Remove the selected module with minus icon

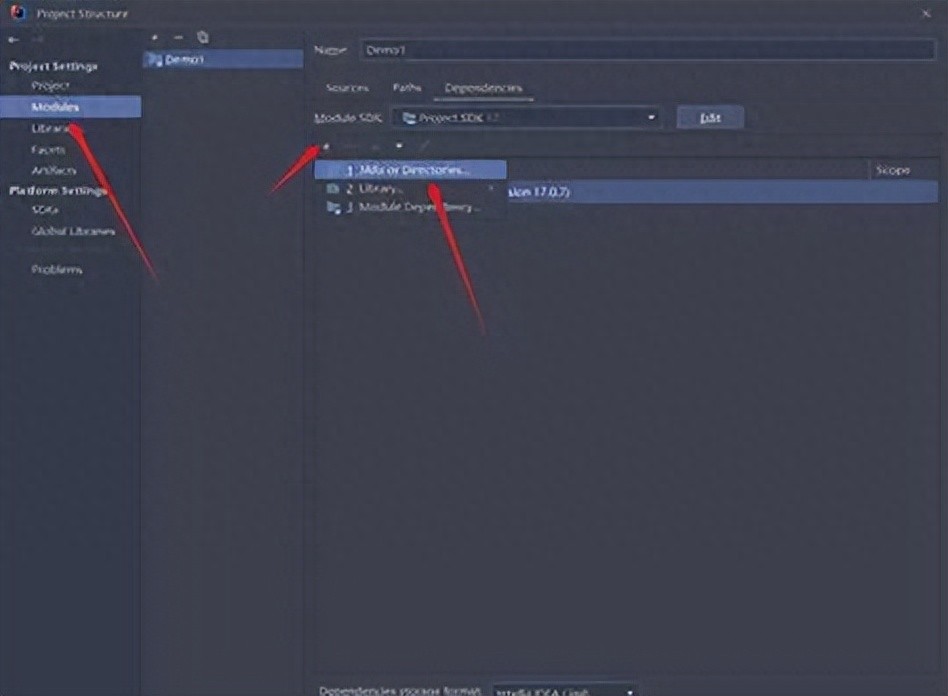pyautogui.click(x=178, y=37)
